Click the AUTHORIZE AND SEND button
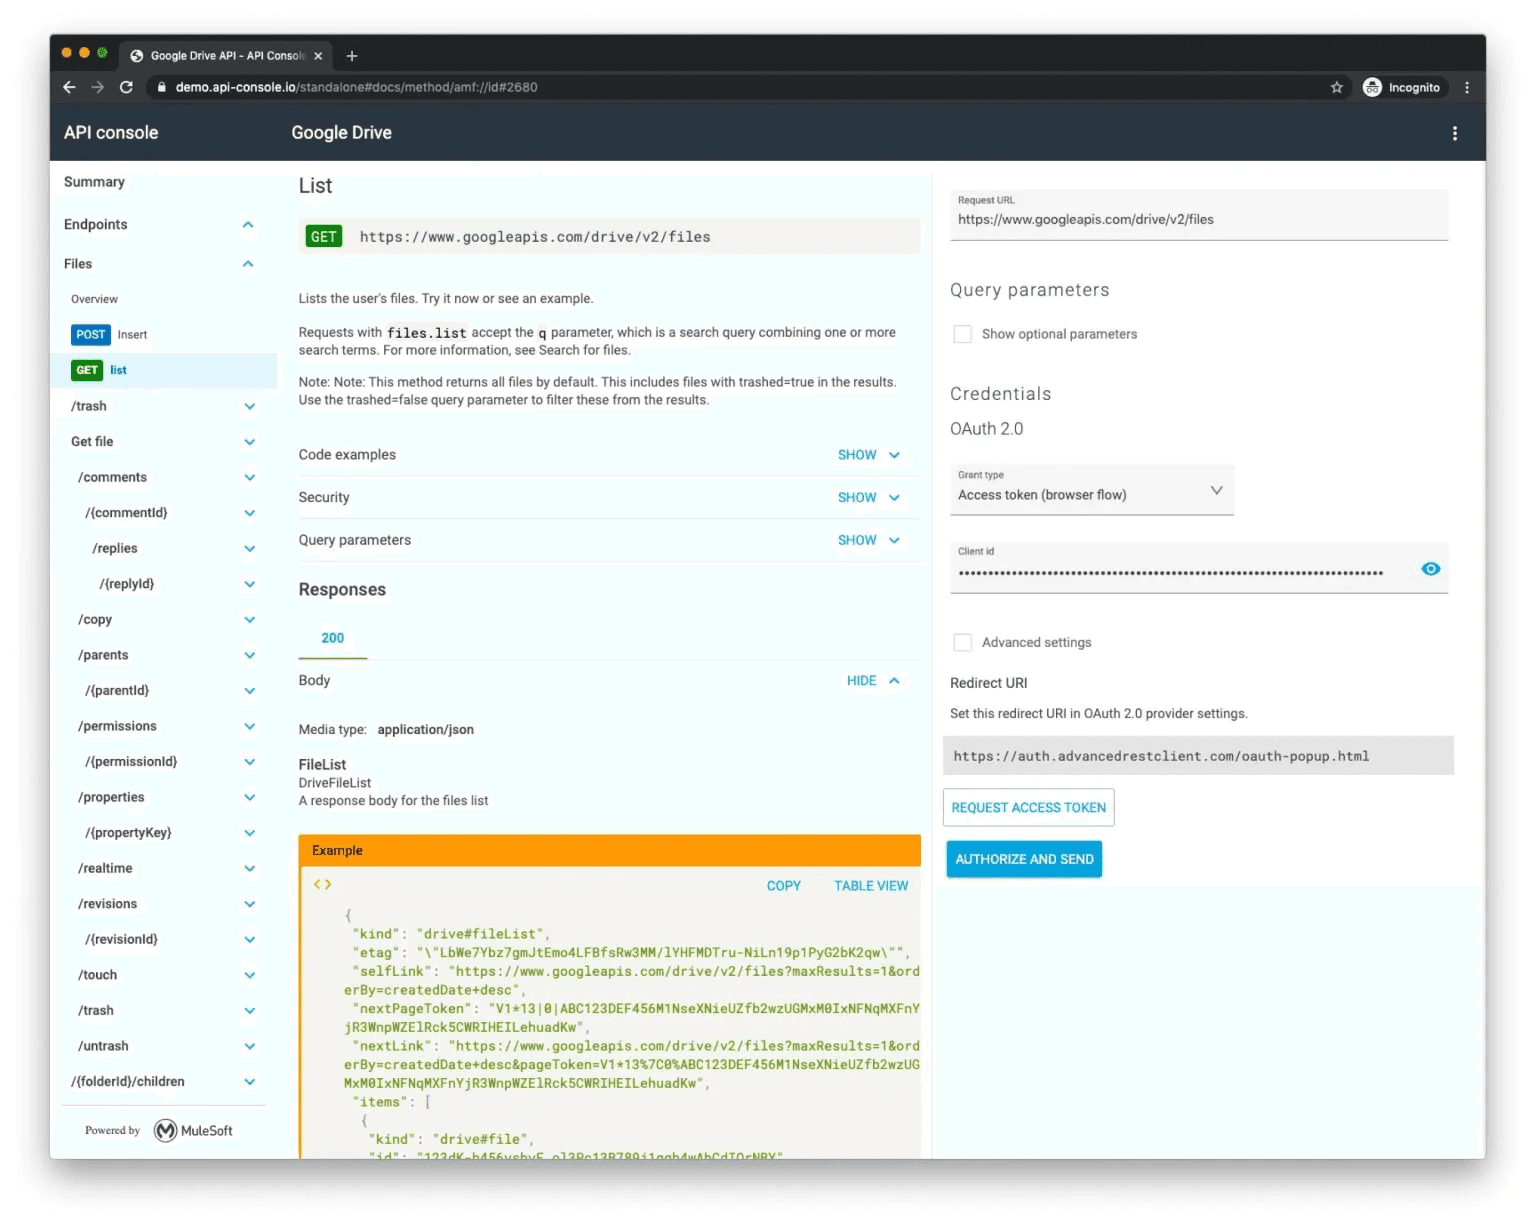The width and height of the screenshot is (1536, 1225). (1024, 859)
